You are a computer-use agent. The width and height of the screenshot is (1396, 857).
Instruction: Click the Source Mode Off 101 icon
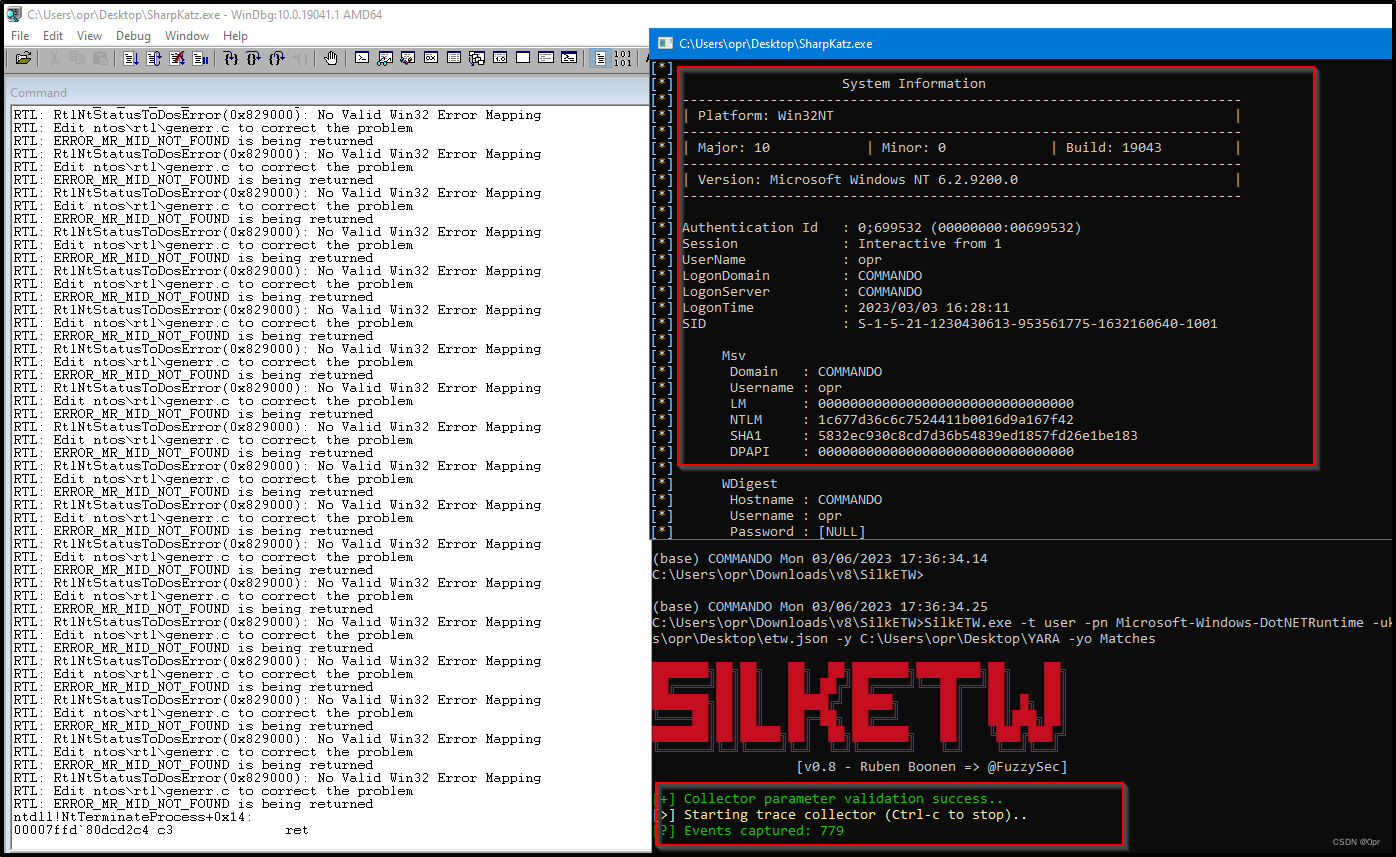[x=623, y=58]
